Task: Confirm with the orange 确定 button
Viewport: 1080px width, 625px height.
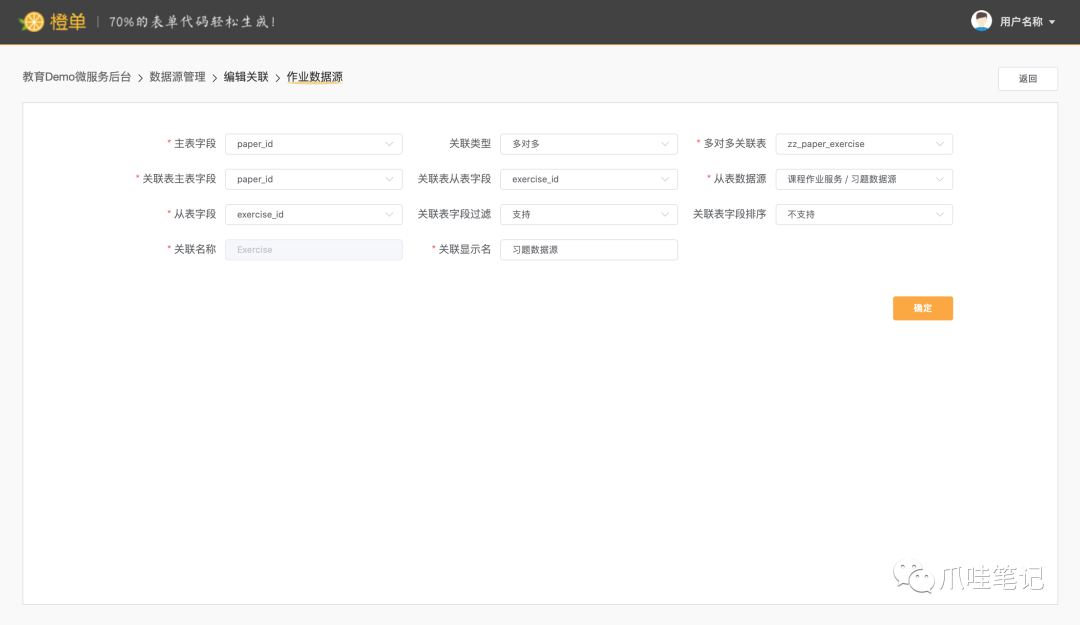Action: (923, 308)
